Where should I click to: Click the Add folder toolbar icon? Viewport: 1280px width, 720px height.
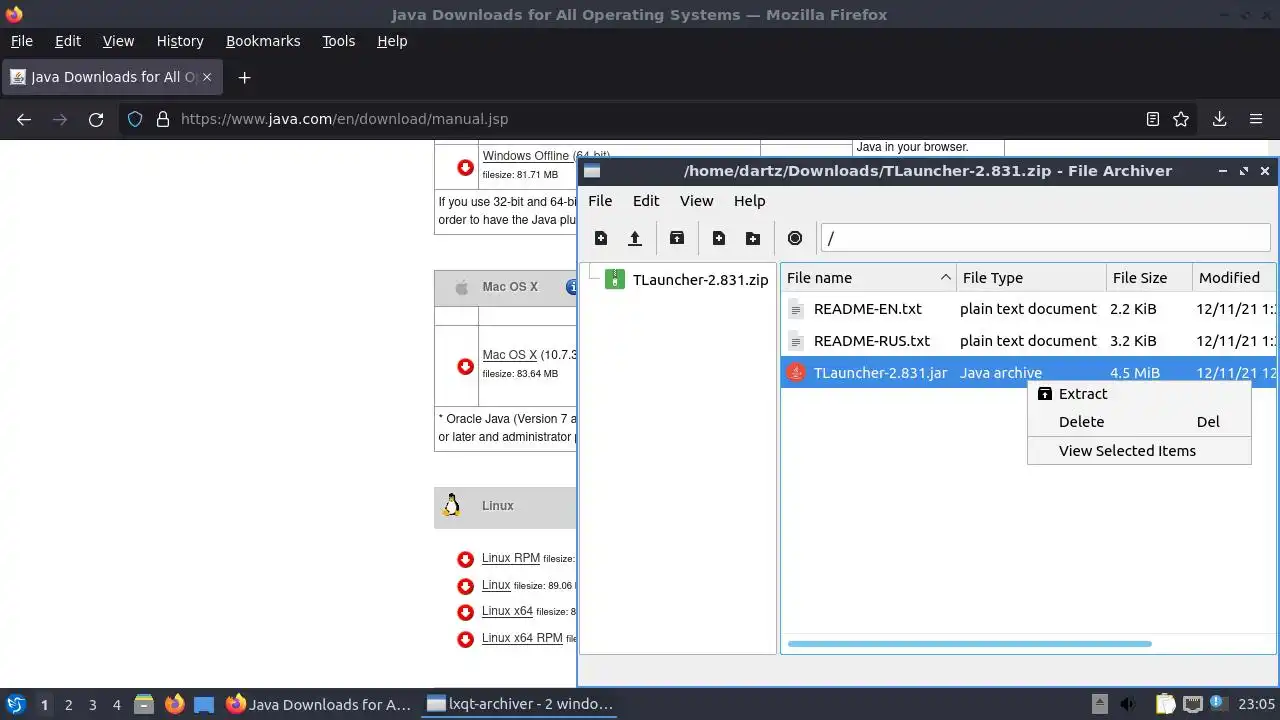pyautogui.click(x=753, y=238)
